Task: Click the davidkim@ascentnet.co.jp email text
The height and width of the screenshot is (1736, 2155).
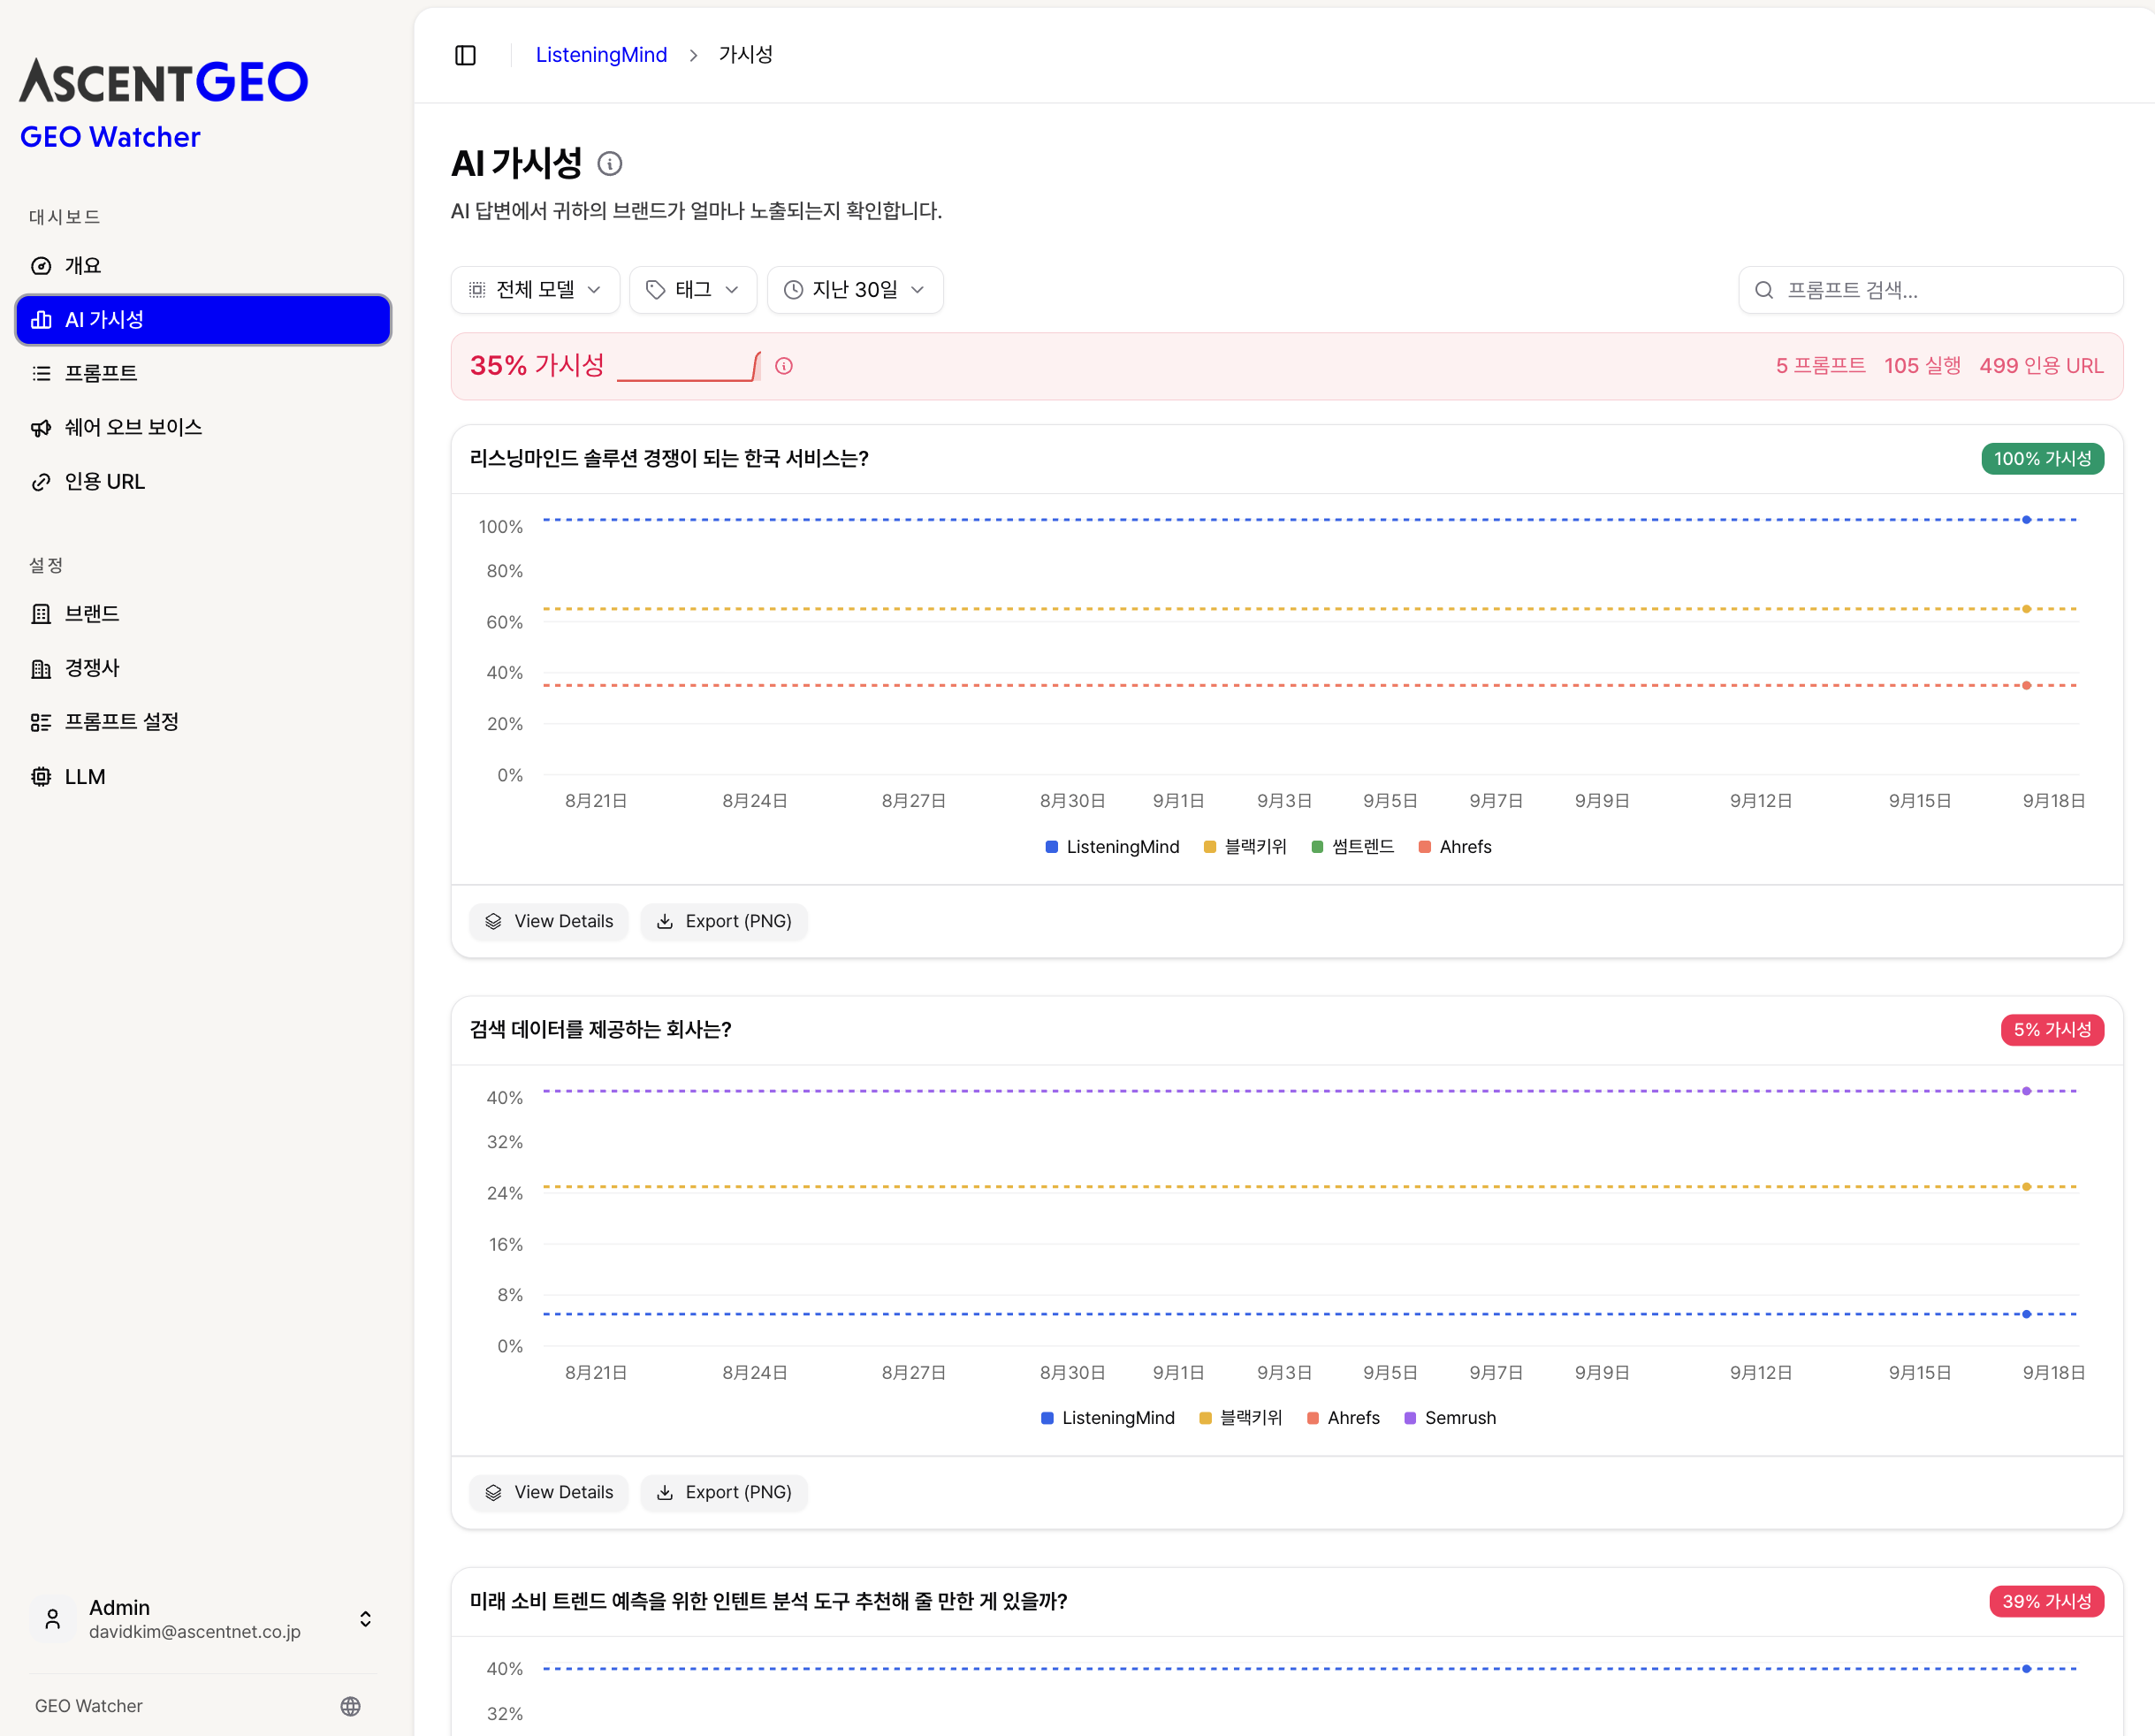Action: click(195, 1632)
